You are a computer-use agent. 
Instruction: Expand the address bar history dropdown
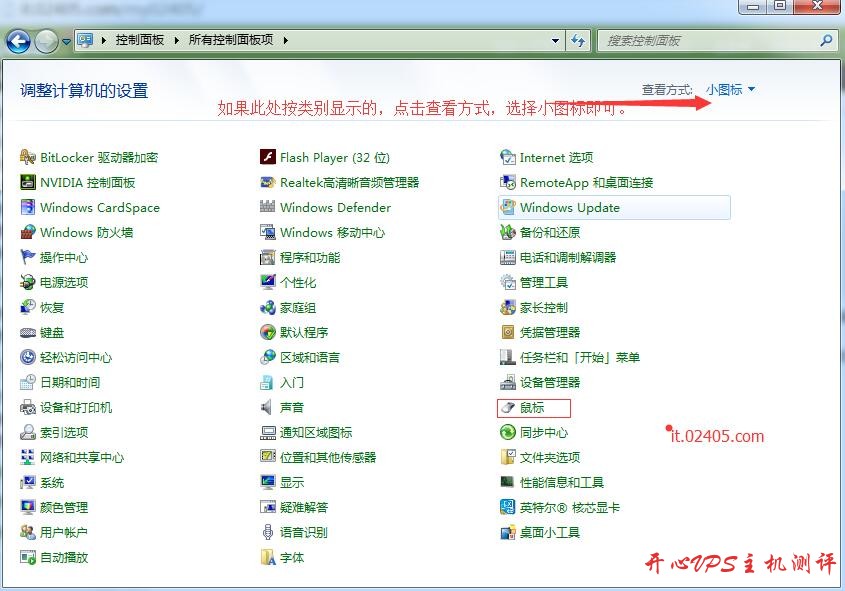[556, 40]
